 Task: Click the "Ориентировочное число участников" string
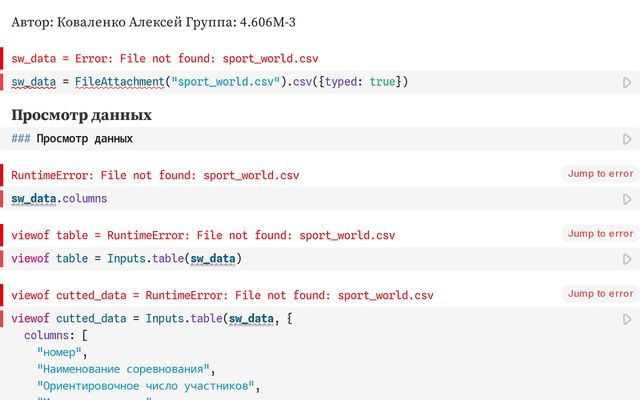coord(146,386)
